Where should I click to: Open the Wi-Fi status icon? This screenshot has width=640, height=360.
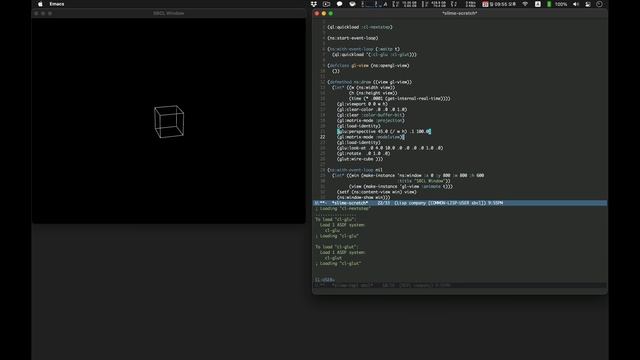pos(525,4)
